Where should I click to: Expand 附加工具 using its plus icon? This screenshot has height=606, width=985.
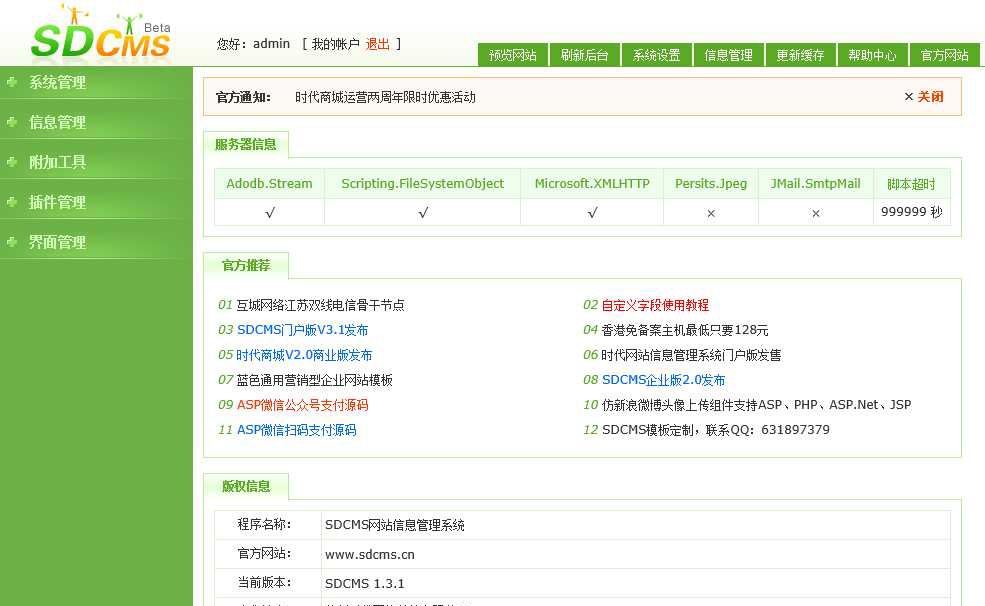click(11, 161)
